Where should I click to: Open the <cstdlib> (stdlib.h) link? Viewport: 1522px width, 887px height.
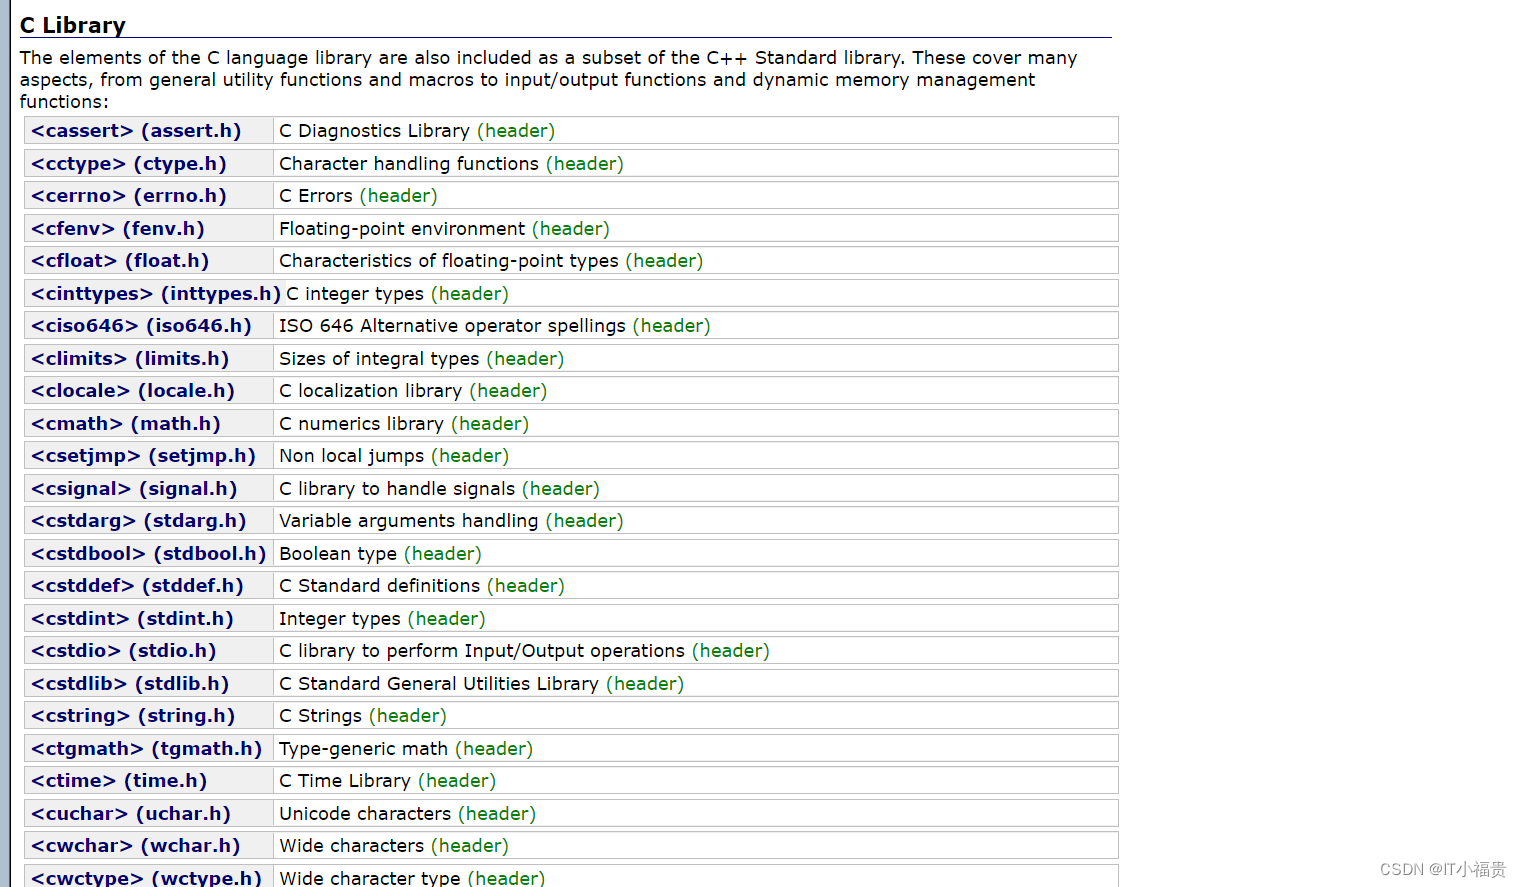[x=130, y=683]
